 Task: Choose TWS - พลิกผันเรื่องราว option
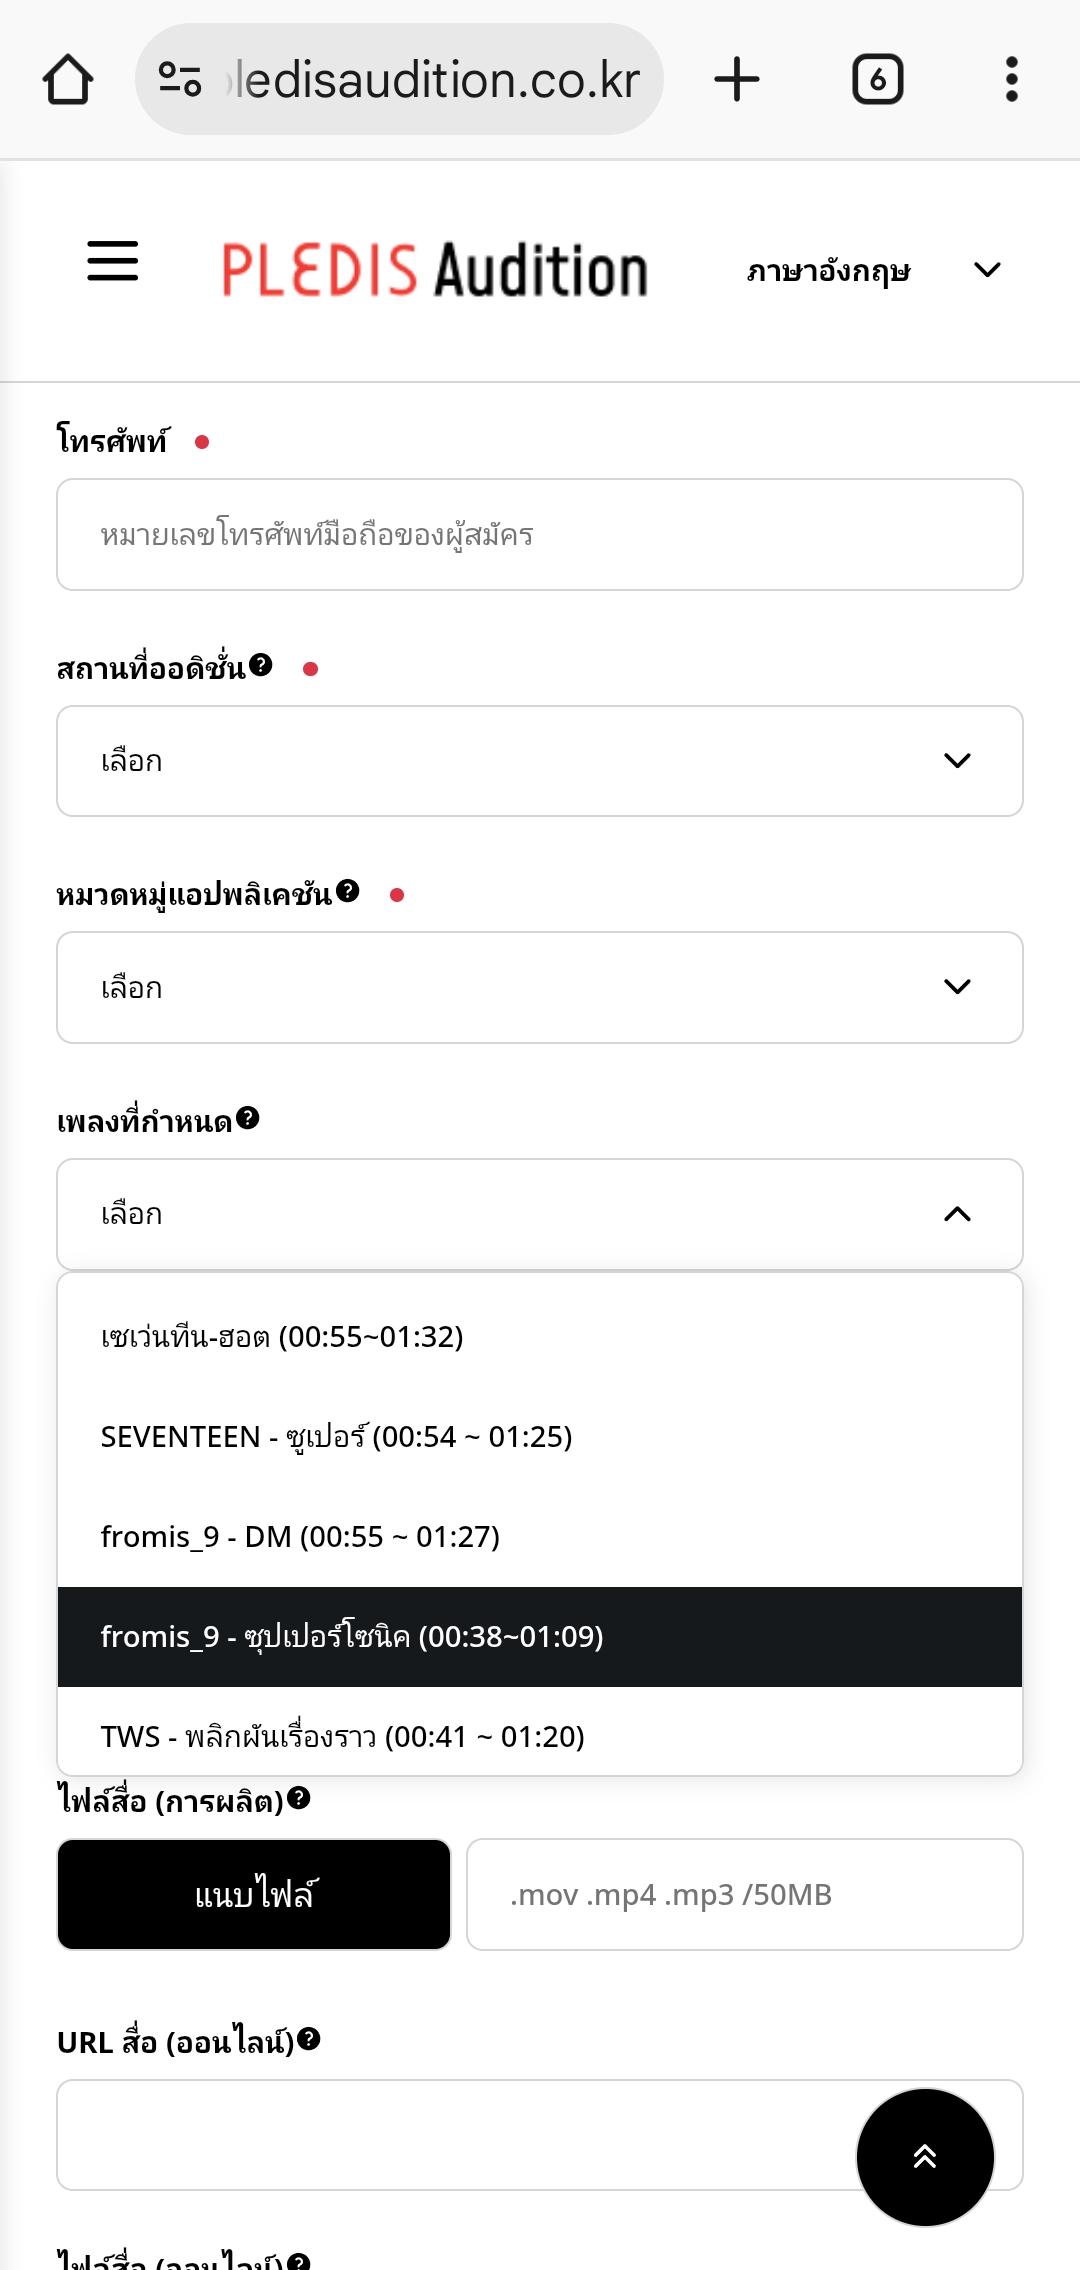(540, 1735)
